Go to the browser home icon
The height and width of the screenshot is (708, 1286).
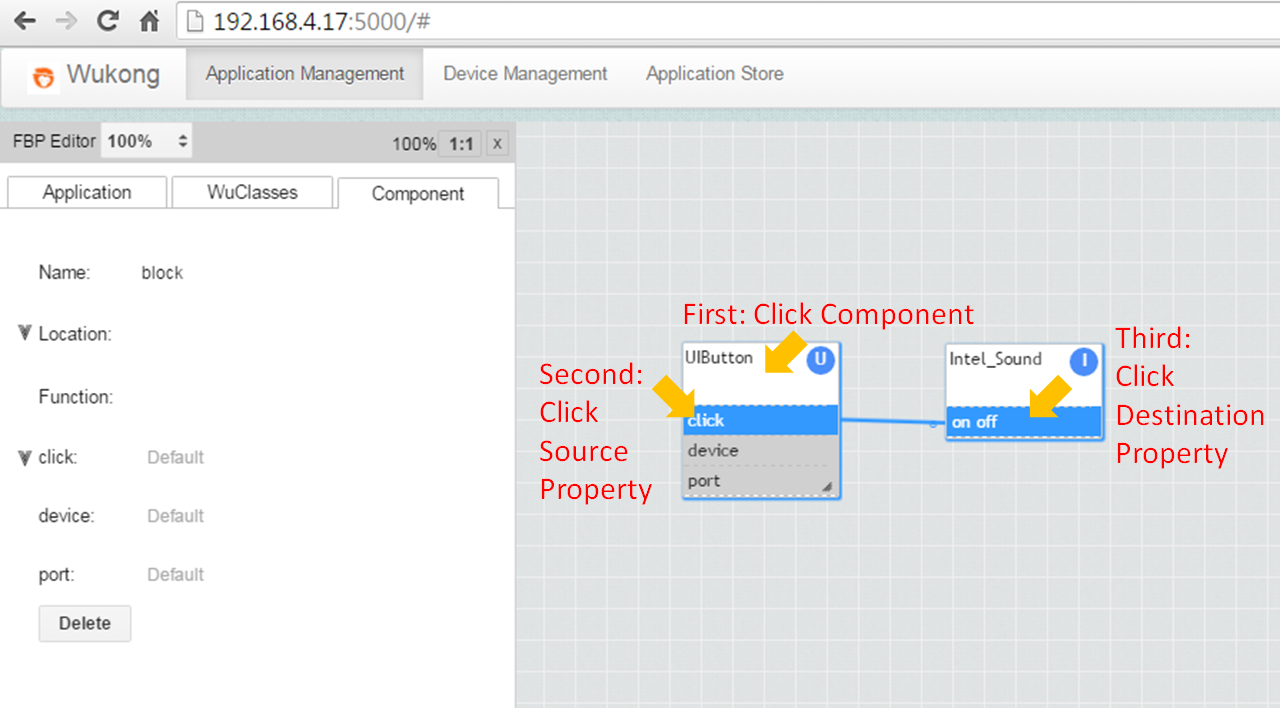point(149,20)
